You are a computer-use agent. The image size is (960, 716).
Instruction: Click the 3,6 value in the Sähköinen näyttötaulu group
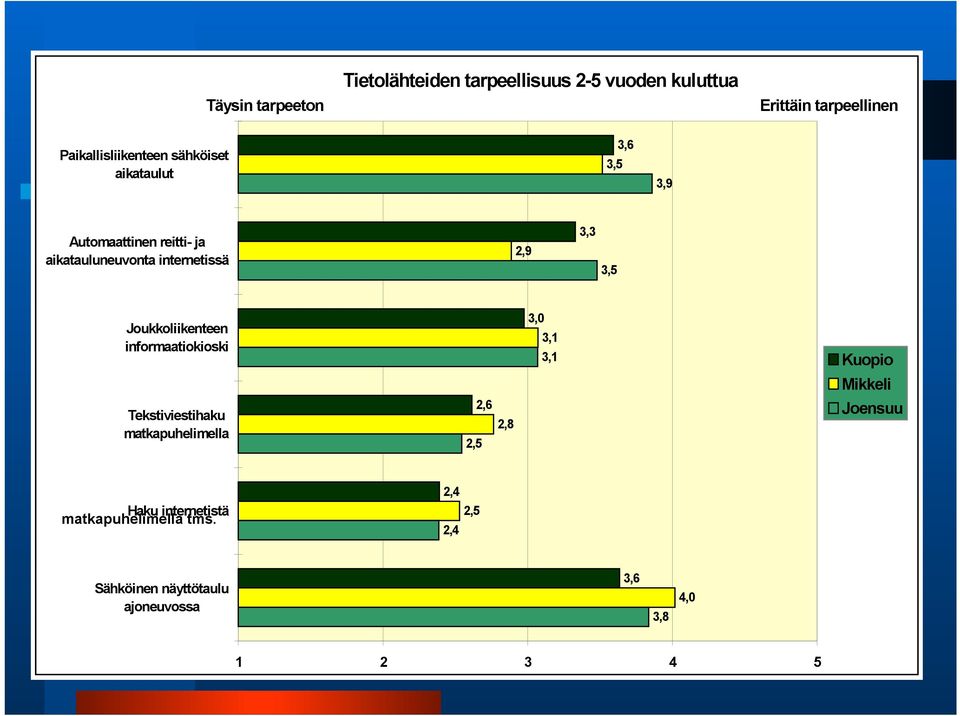[632, 578]
